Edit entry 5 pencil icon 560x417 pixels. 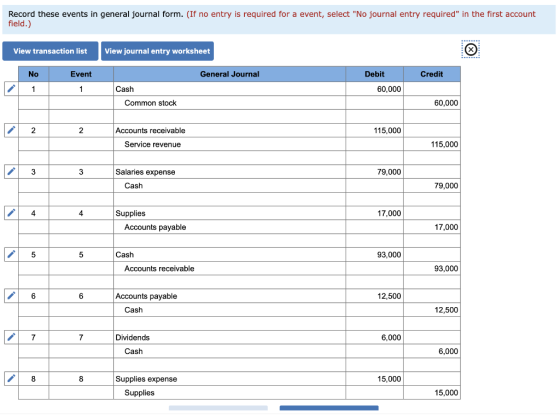coord(11,254)
